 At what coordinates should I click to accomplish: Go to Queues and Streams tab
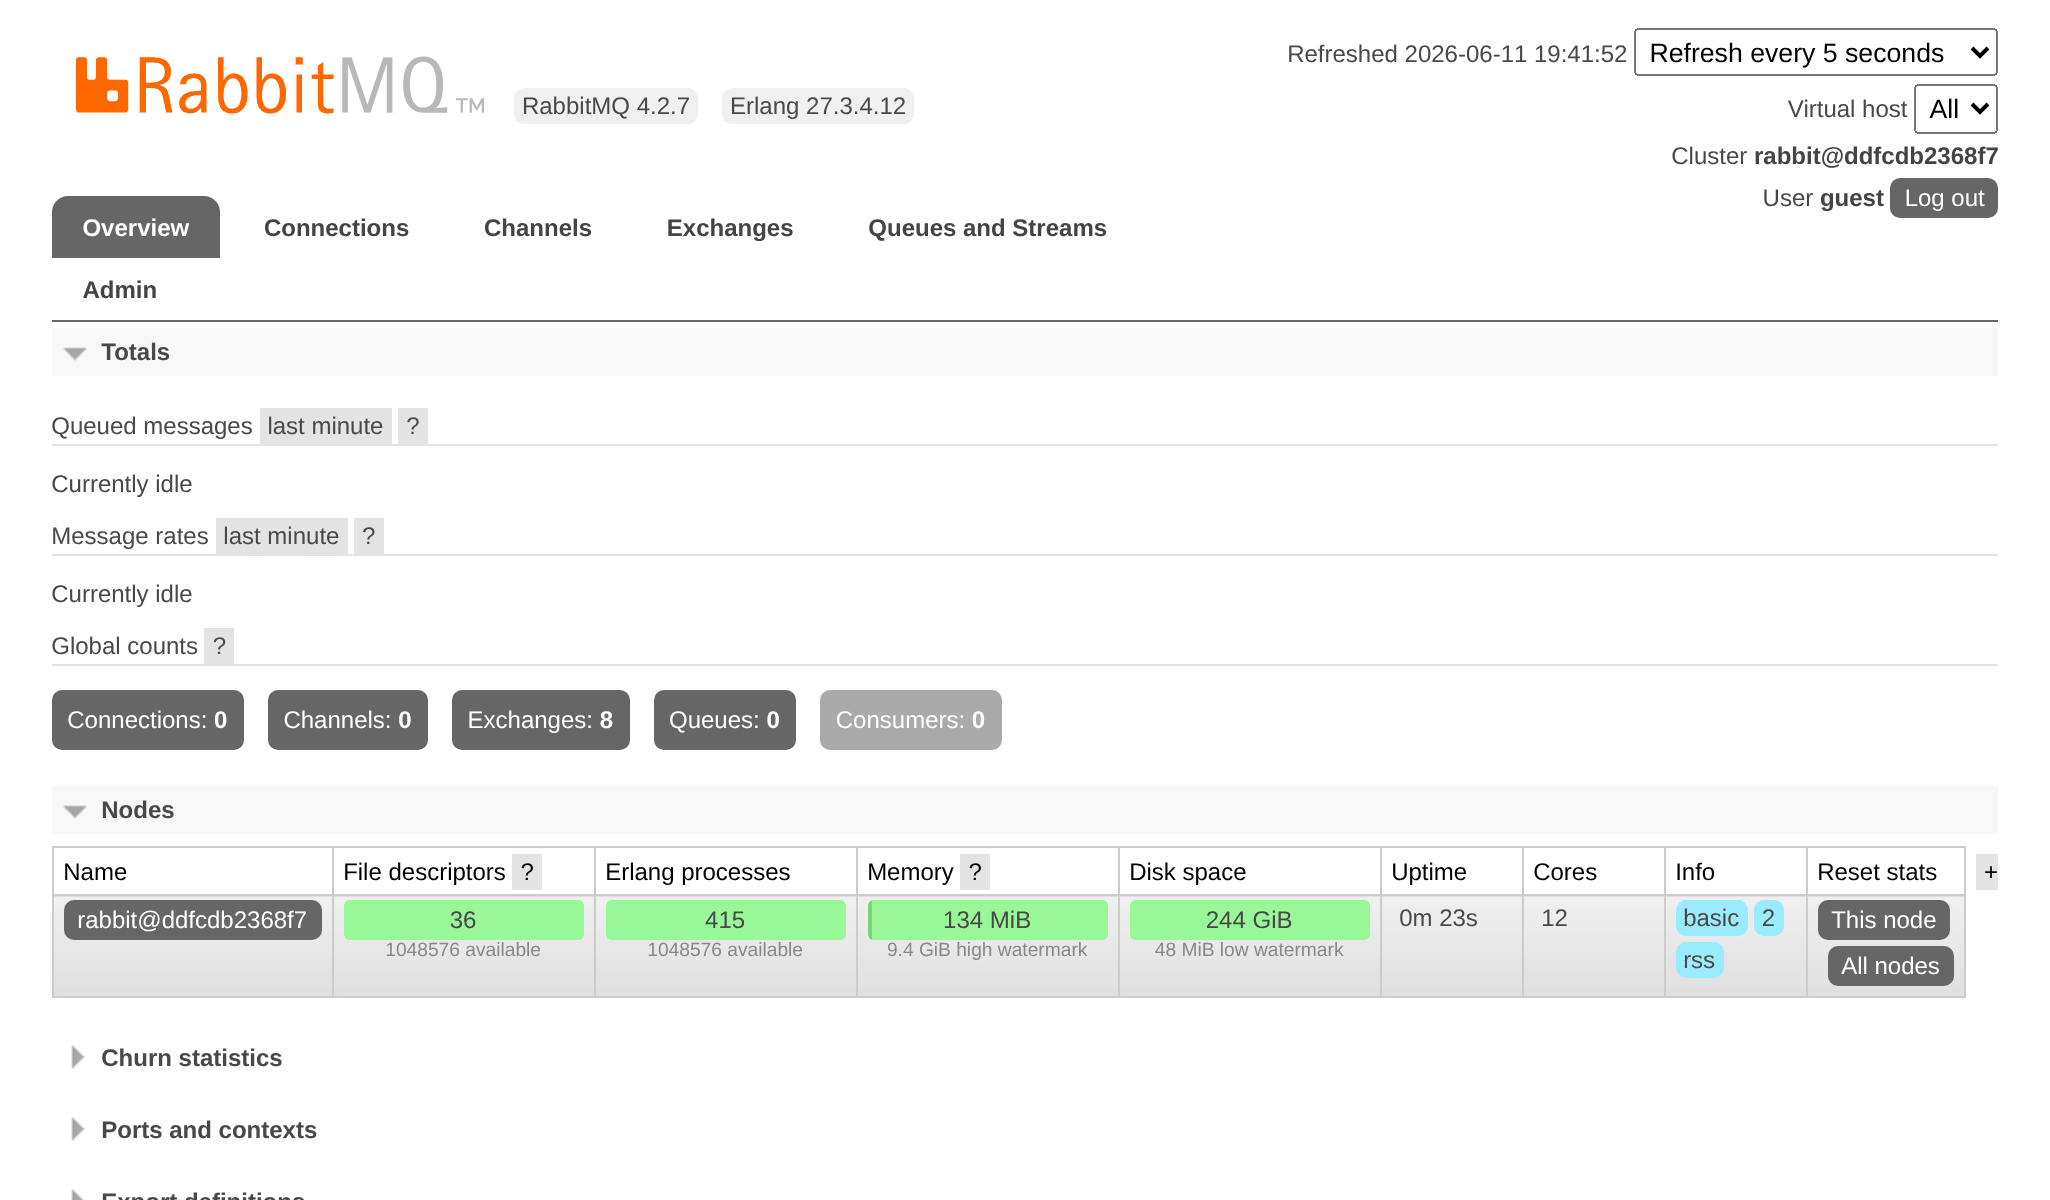[x=987, y=227]
